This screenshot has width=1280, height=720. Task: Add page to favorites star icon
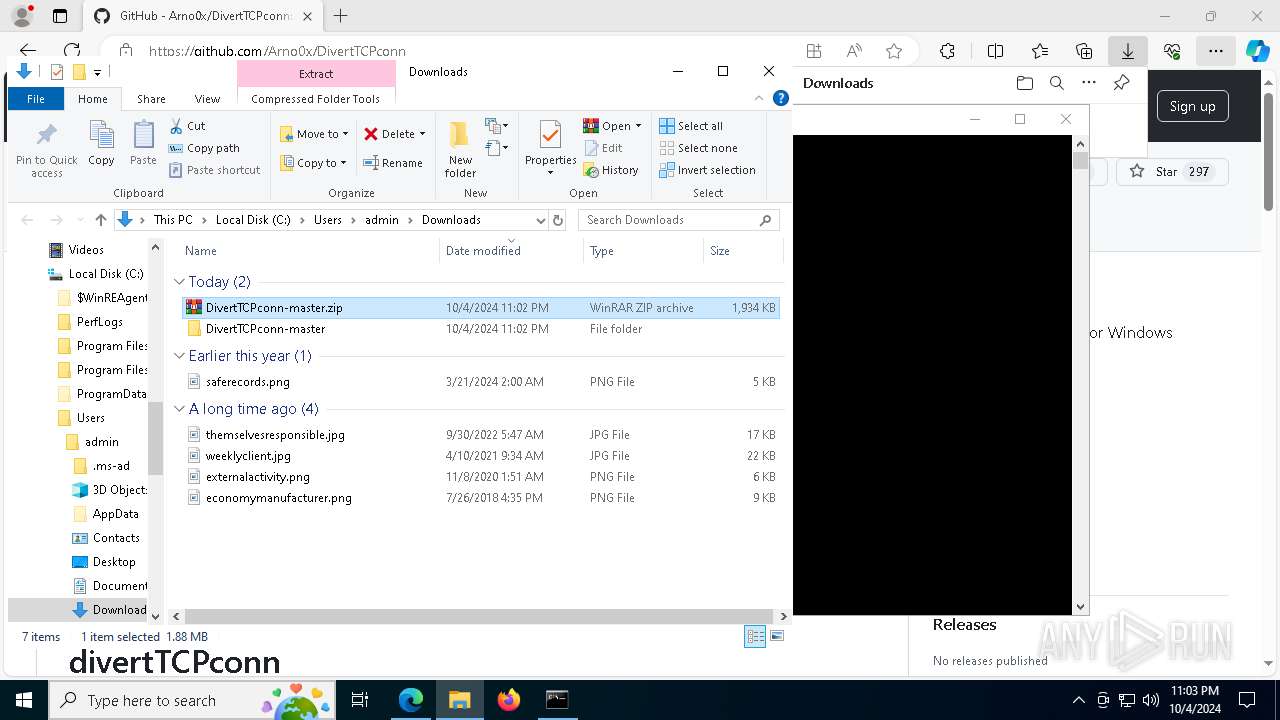(x=894, y=51)
